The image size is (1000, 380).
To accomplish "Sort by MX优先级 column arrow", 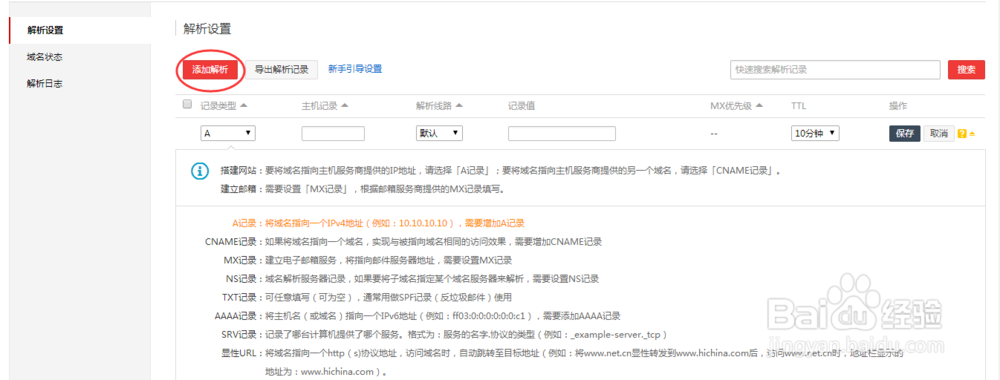I will tap(760, 106).
